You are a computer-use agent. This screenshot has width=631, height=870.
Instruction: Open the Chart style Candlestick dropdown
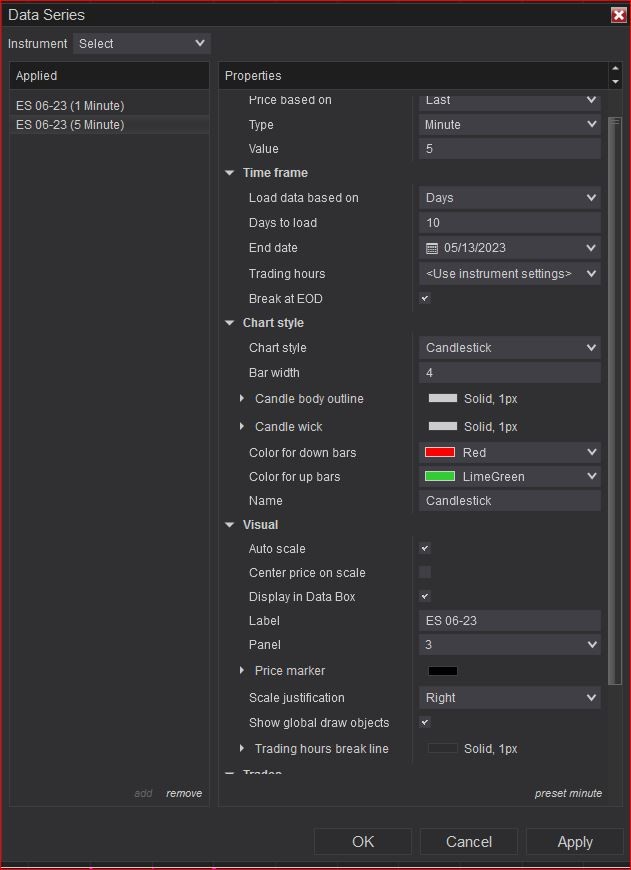tap(509, 348)
